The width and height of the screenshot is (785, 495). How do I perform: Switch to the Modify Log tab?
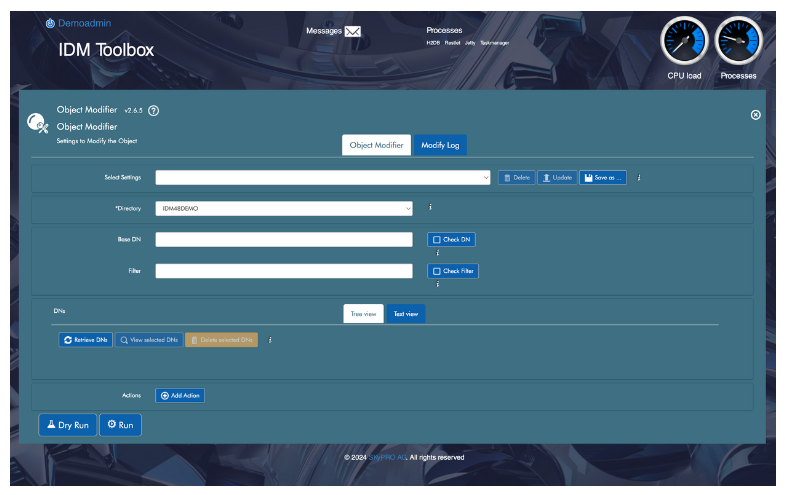coord(440,145)
